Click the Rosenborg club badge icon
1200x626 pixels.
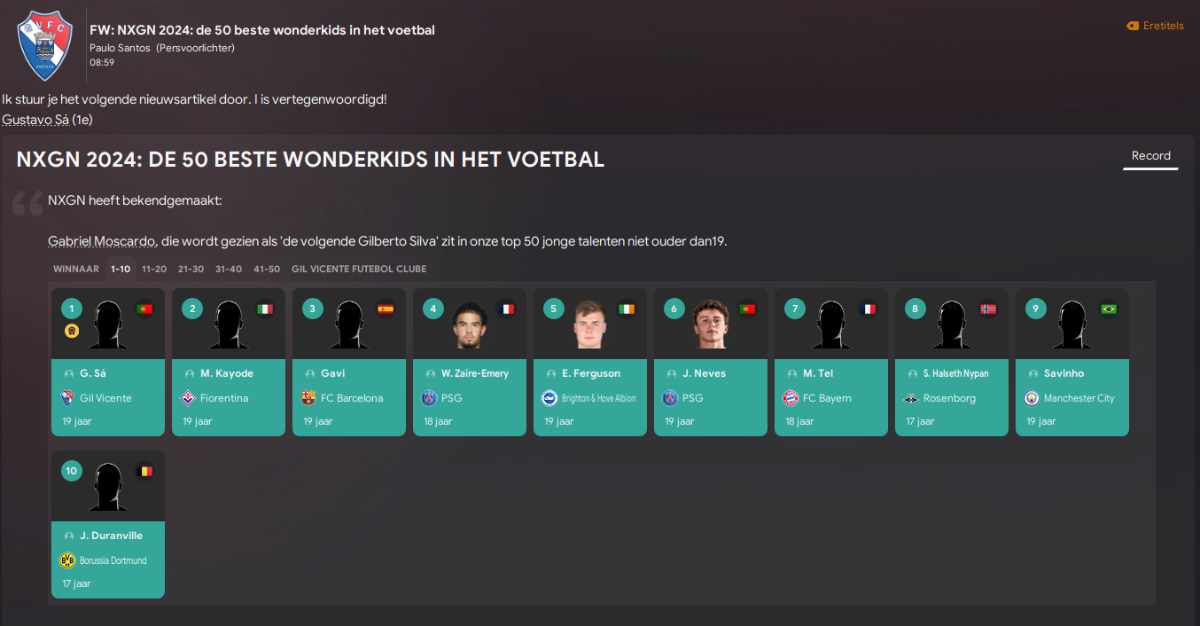911,398
